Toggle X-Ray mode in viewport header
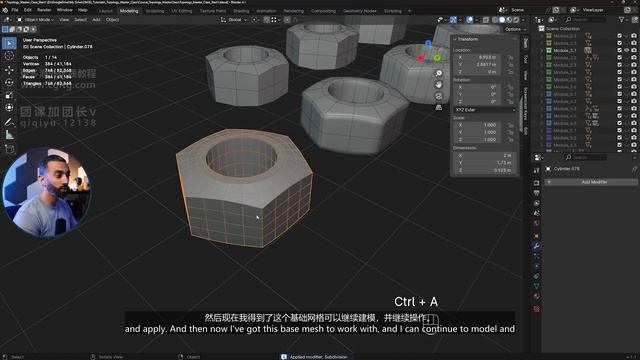 point(486,20)
